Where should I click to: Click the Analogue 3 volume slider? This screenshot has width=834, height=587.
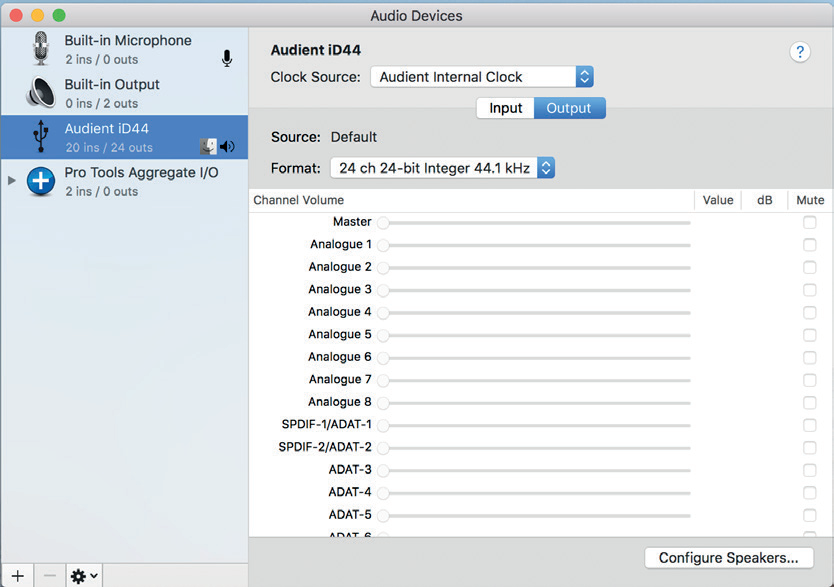coord(533,290)
